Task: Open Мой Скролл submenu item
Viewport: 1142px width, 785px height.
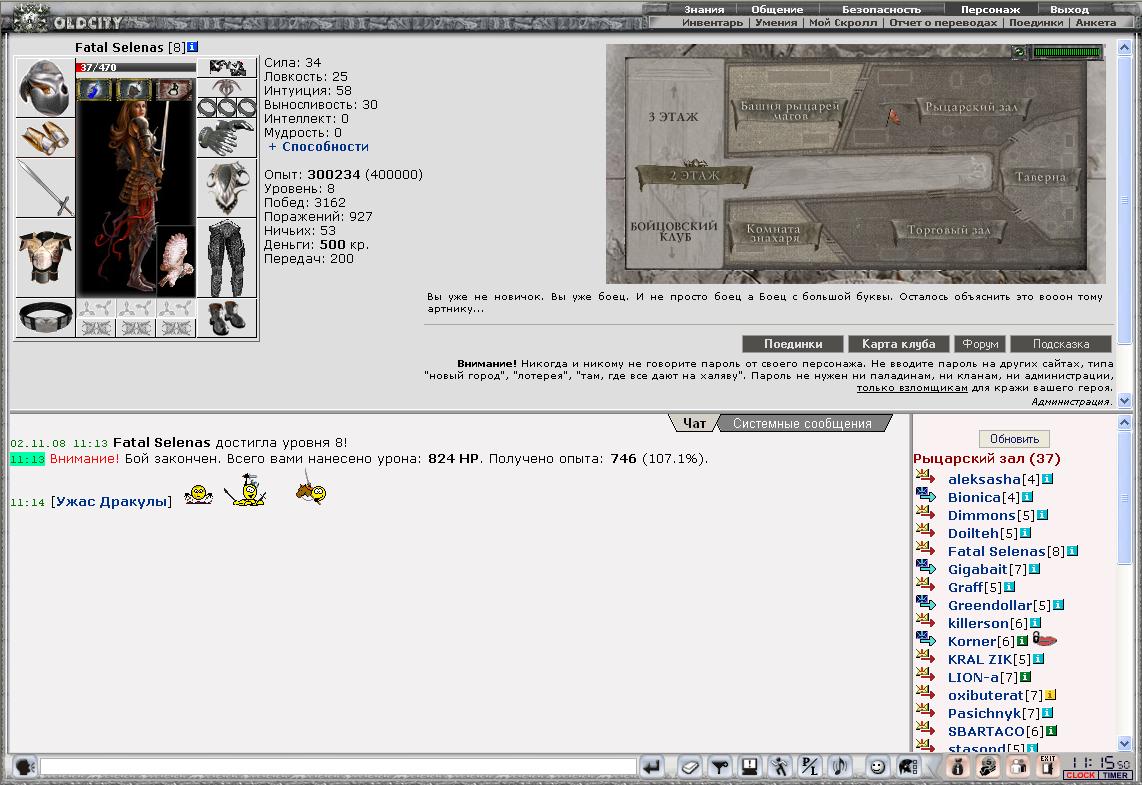Action: tap(843, 23)
